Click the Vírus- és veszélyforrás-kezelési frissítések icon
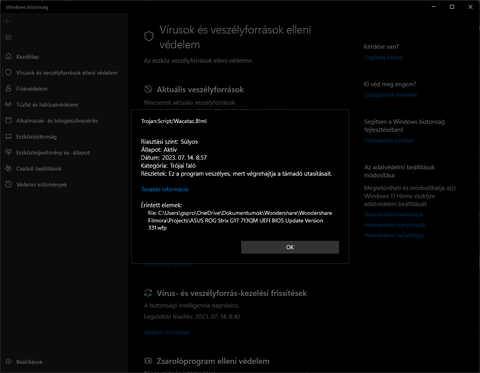480x373 pixels. tap(148, 293)
